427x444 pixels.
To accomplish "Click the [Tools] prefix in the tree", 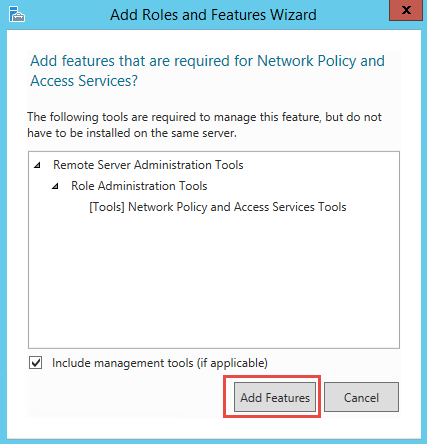I will pyautogui.click(x=107, y=207).
